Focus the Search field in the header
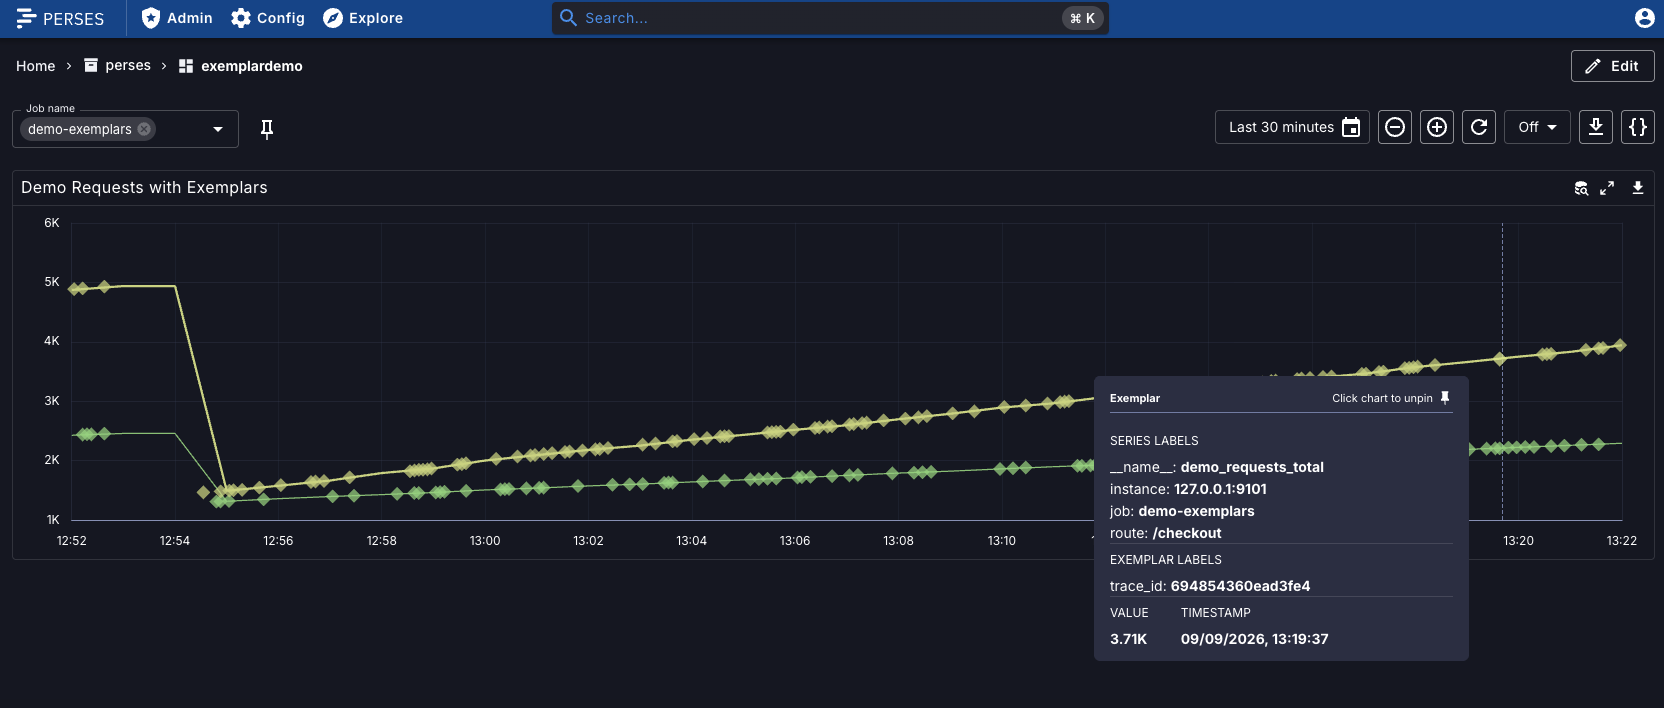 coord(830,18)
